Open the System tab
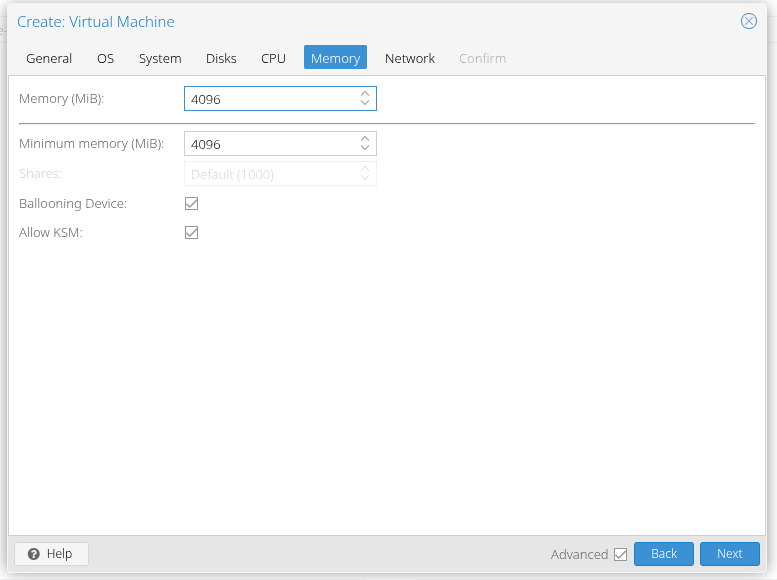Image resolution: width=777 pixels, height=580 pixels. click(160, 58)
